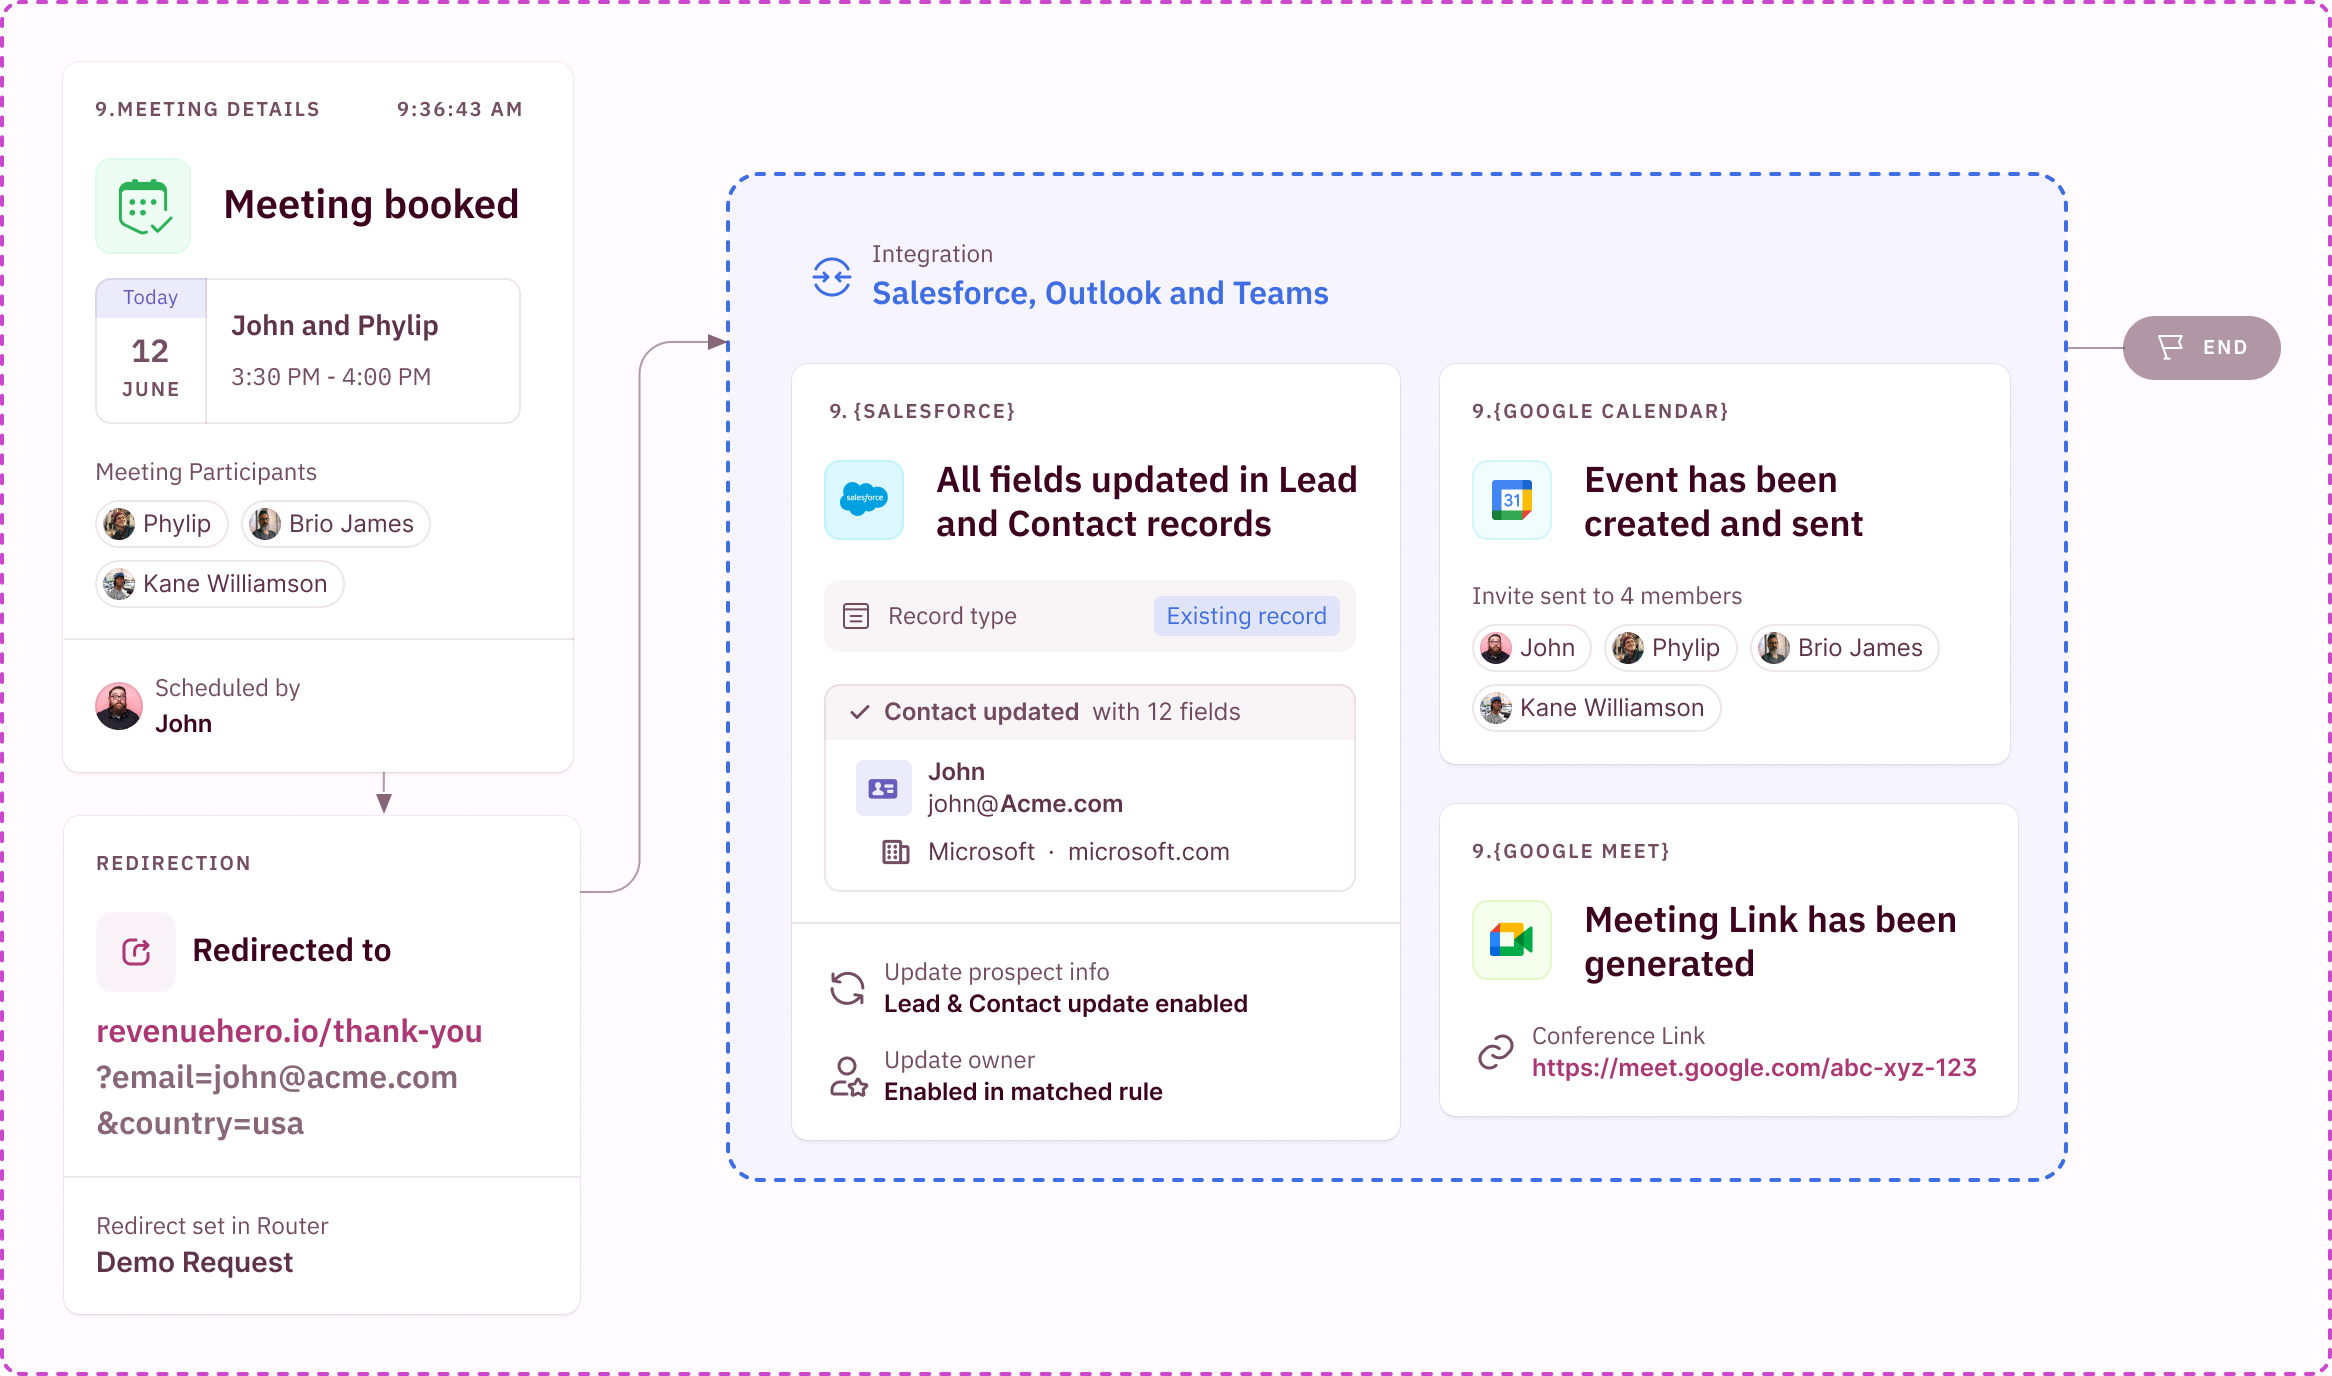The width and height of the screenshot is (2332, 1376).
Task: Click the building icon next to Microsoft
Action: (x=896, y=852)
